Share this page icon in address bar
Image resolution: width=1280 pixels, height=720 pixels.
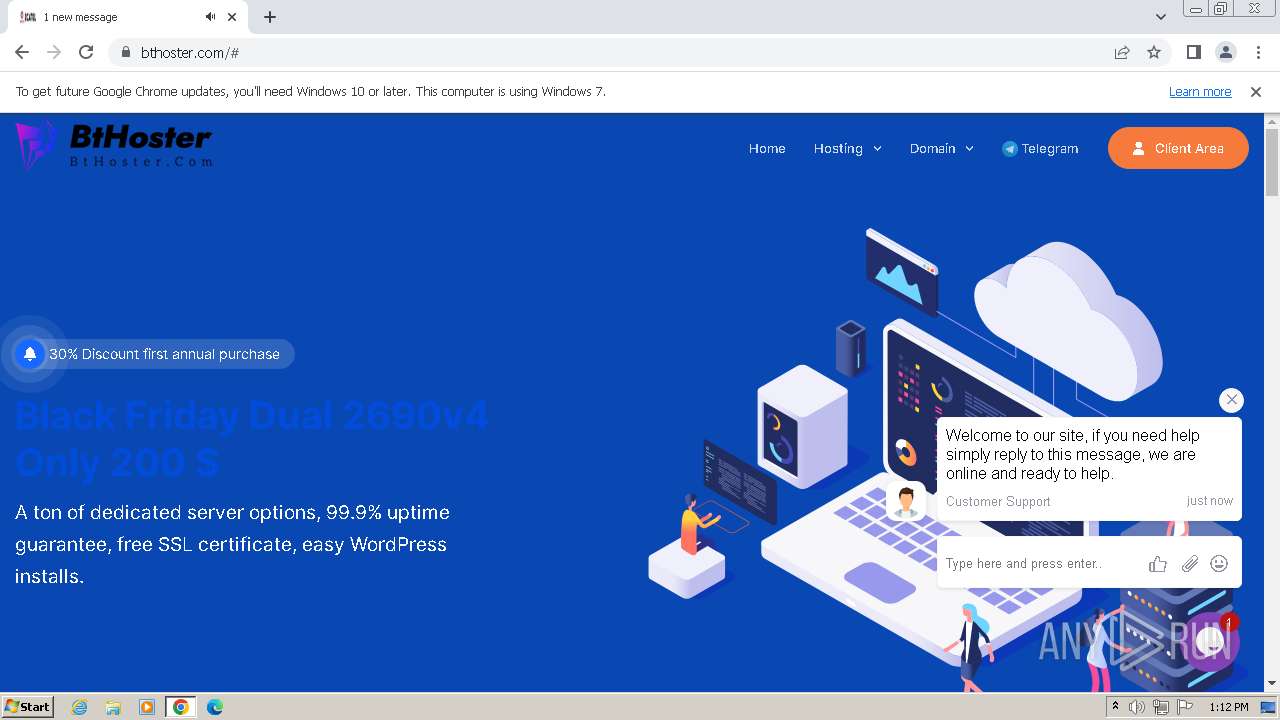tap(1122, 52)
